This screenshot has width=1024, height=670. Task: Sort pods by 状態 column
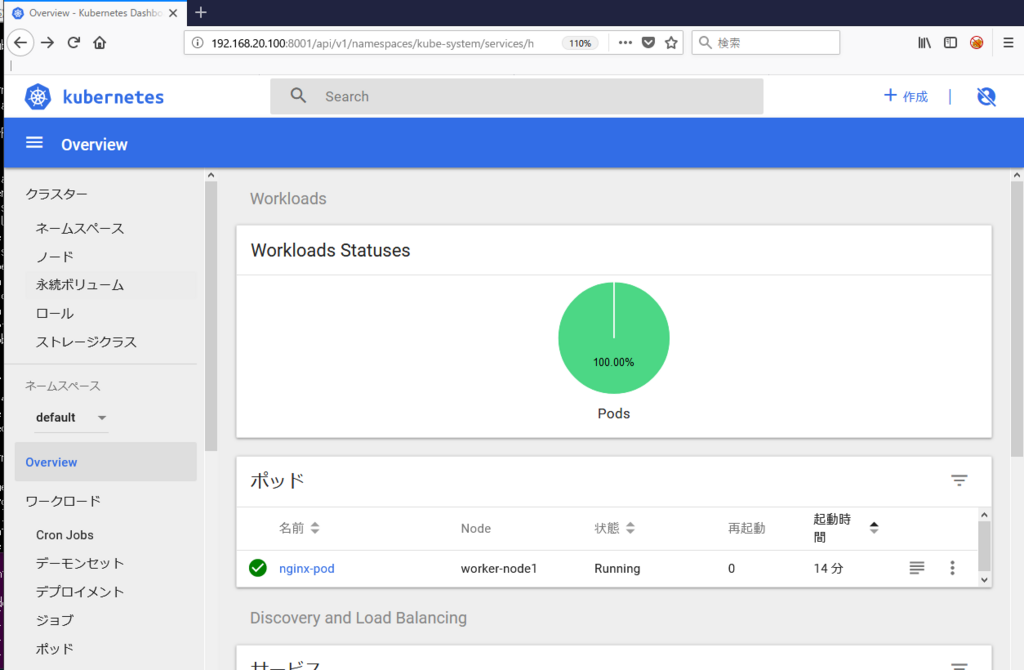pyautogui.click(x=615, y=528)
